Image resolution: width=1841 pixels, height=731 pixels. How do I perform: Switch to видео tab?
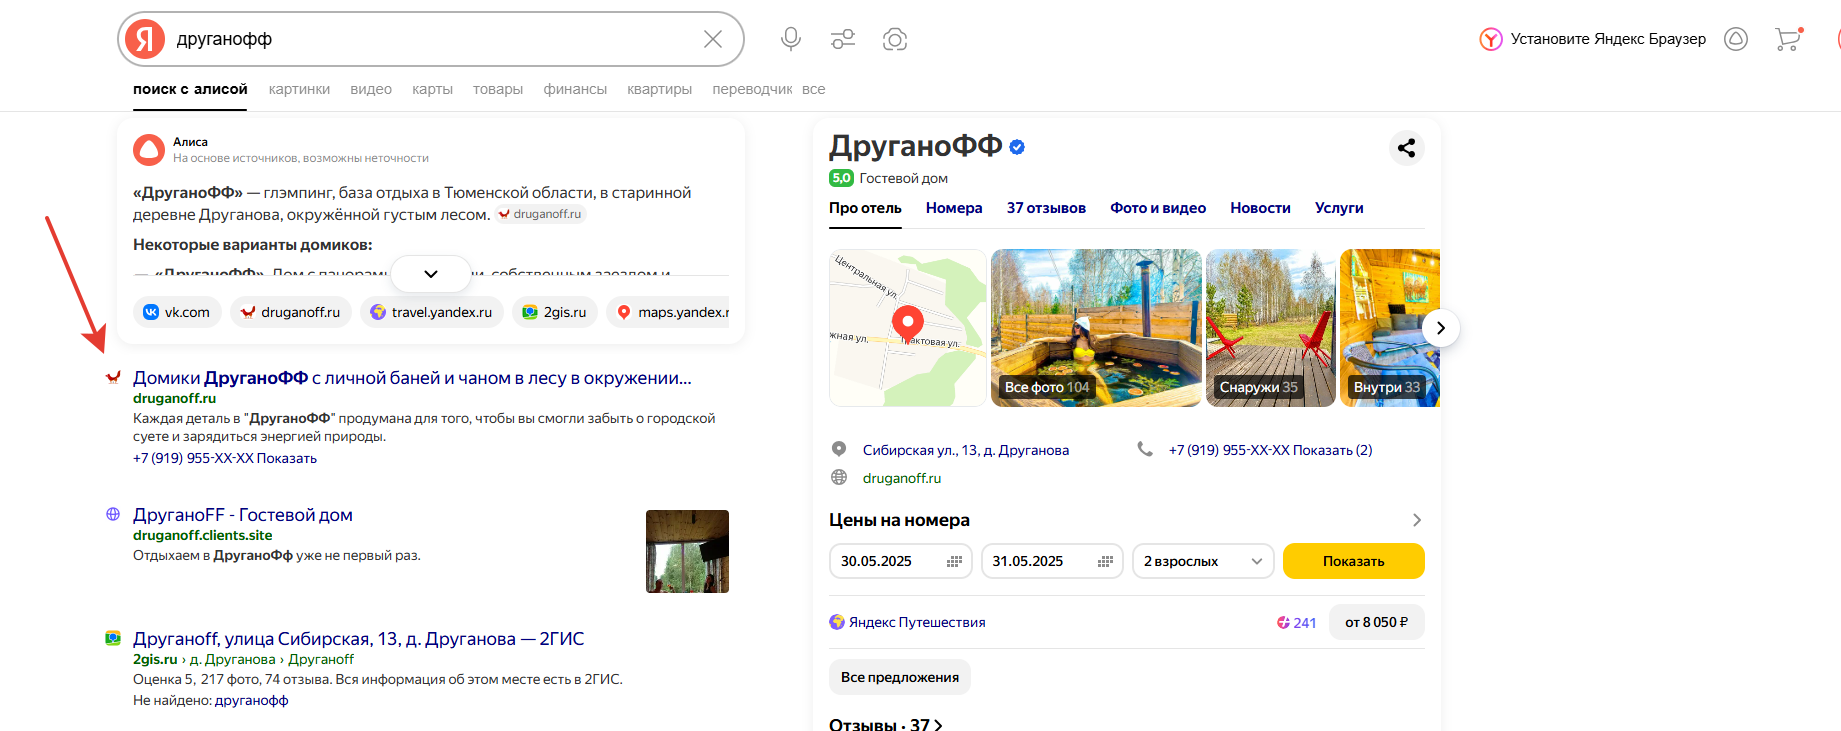coord(371,89)
